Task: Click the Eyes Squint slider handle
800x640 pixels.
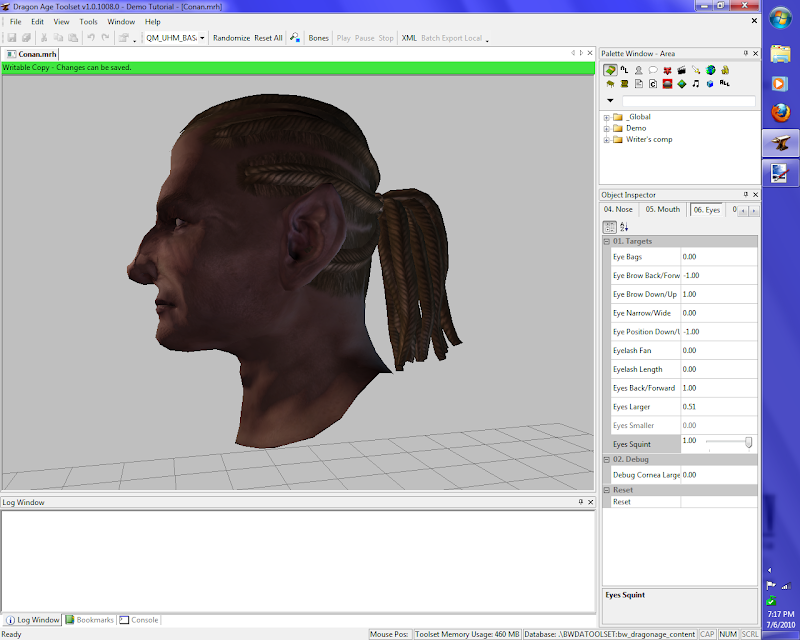Action: pos(748,442)
